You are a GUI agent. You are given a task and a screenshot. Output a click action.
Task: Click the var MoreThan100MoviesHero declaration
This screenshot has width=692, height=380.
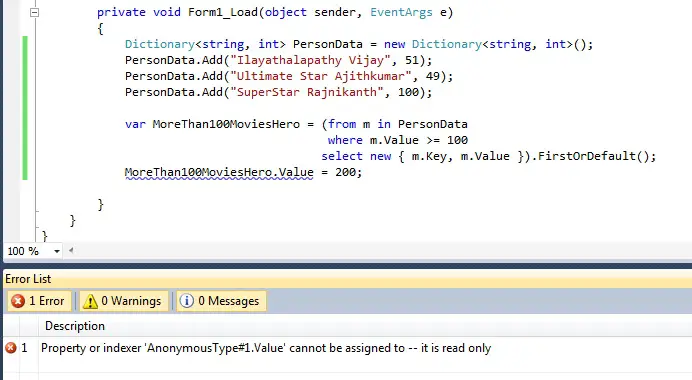[x=212, y=124]
